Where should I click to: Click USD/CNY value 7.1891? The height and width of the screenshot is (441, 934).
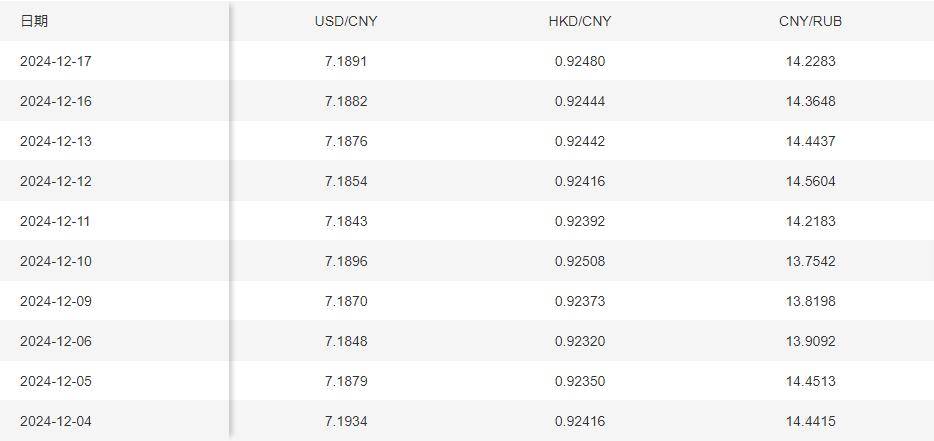pyautogui.click(x=346, y=61)
